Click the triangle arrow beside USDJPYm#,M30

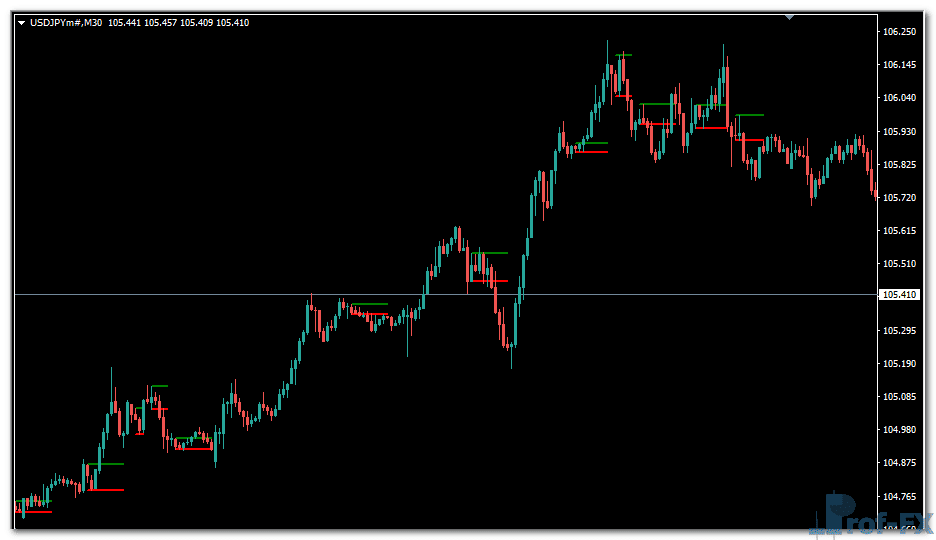point(21,22)
